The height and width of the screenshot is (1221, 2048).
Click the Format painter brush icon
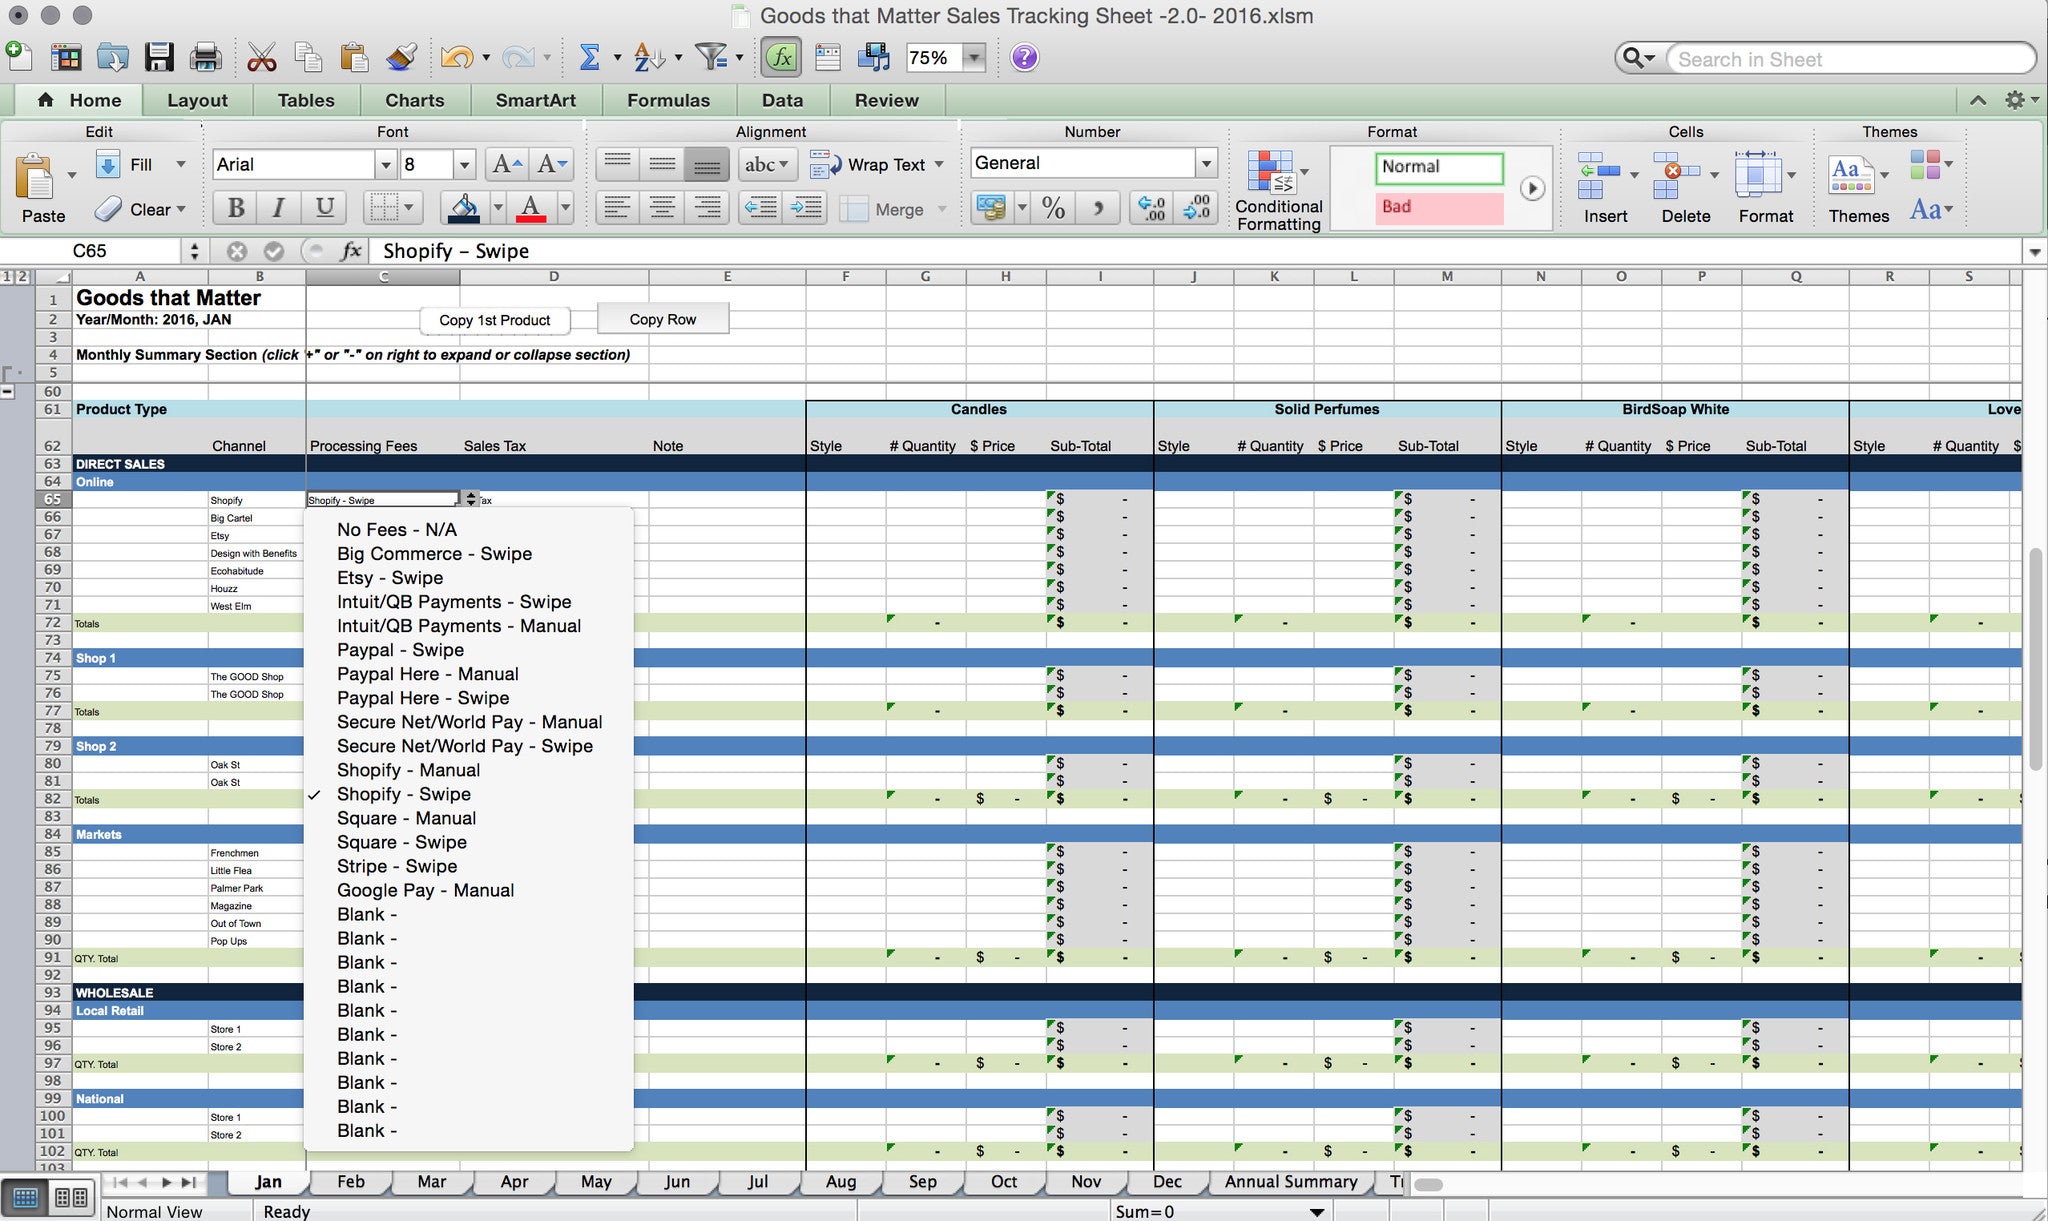pyautogui.click(x=401, y=57)
